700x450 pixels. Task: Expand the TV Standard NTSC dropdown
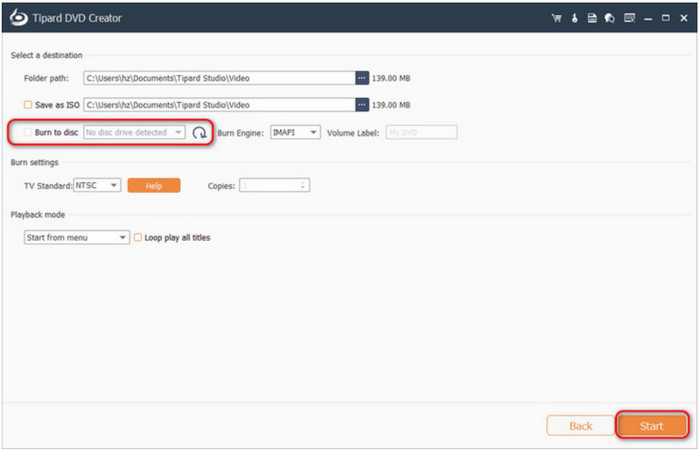(x=97, y=185)
